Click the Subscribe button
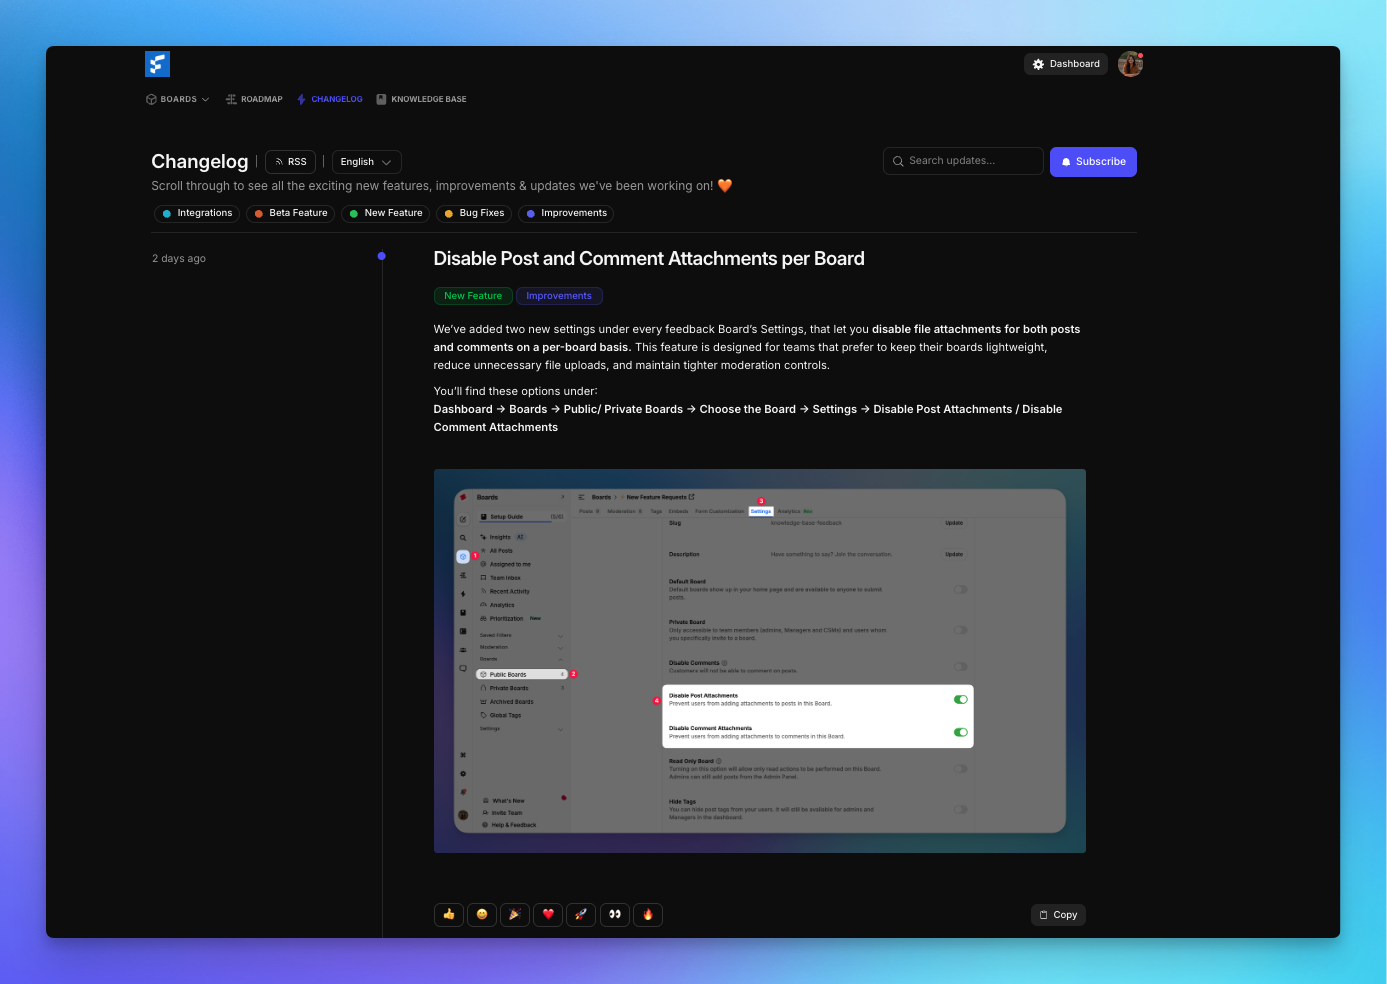The image size is (1387, 984). (x=1093, y=161)
